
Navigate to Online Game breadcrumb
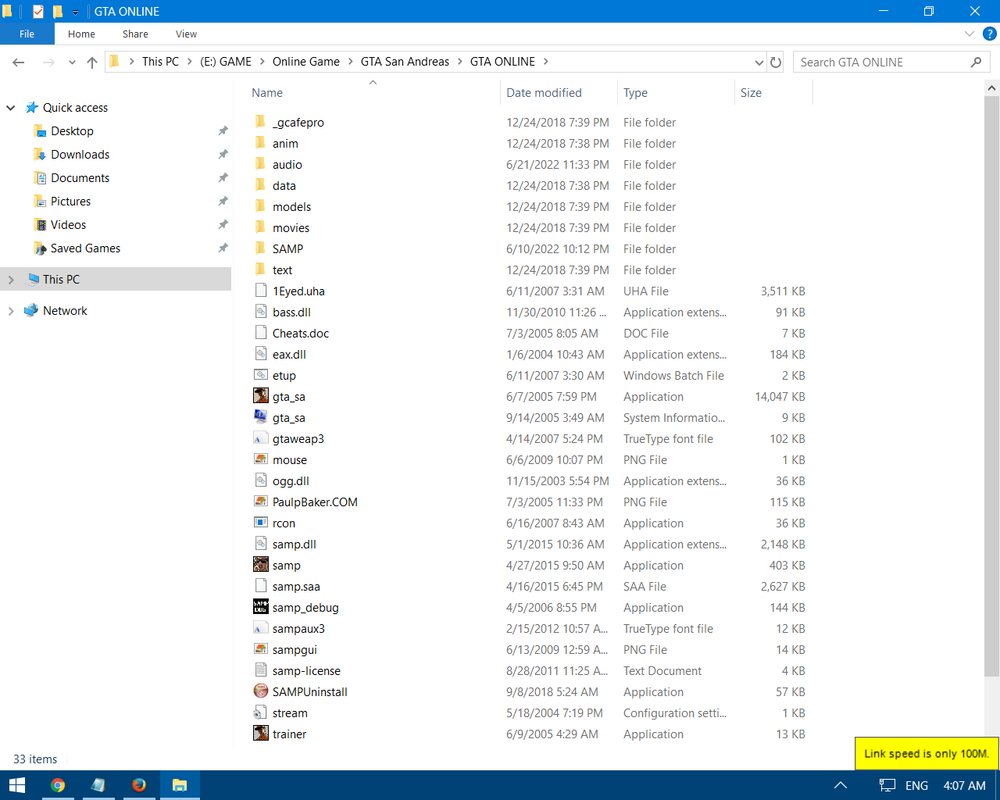[306, 62]
